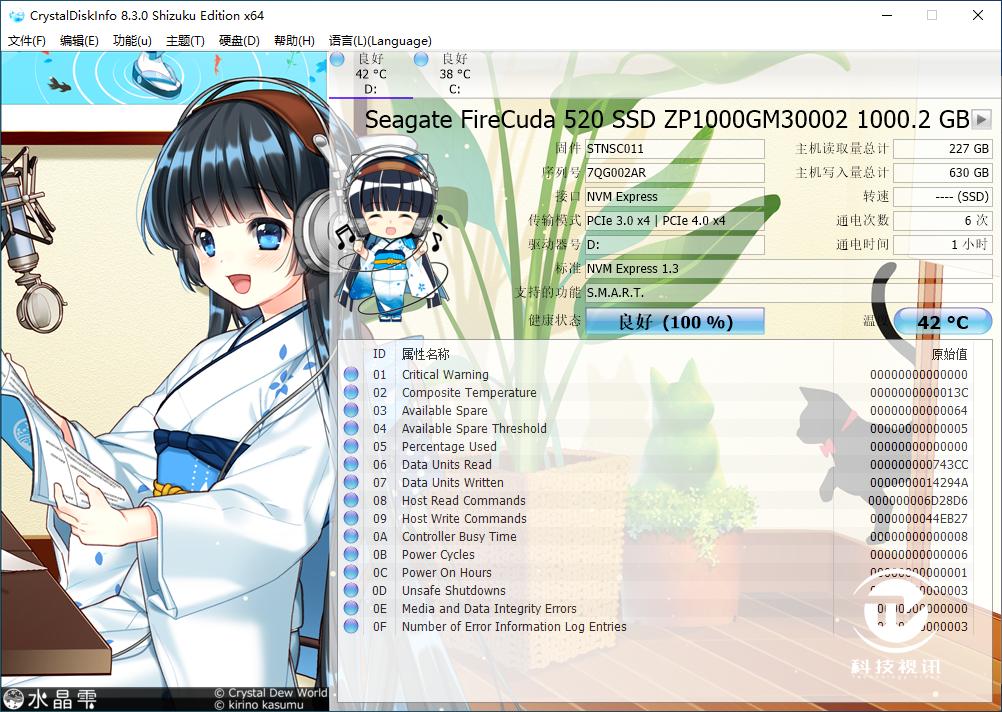Image resolution: width=1002 pixels, height=712 pixels.
Task: Expand to the next drive using the arrow button
Action: (980, 119)
